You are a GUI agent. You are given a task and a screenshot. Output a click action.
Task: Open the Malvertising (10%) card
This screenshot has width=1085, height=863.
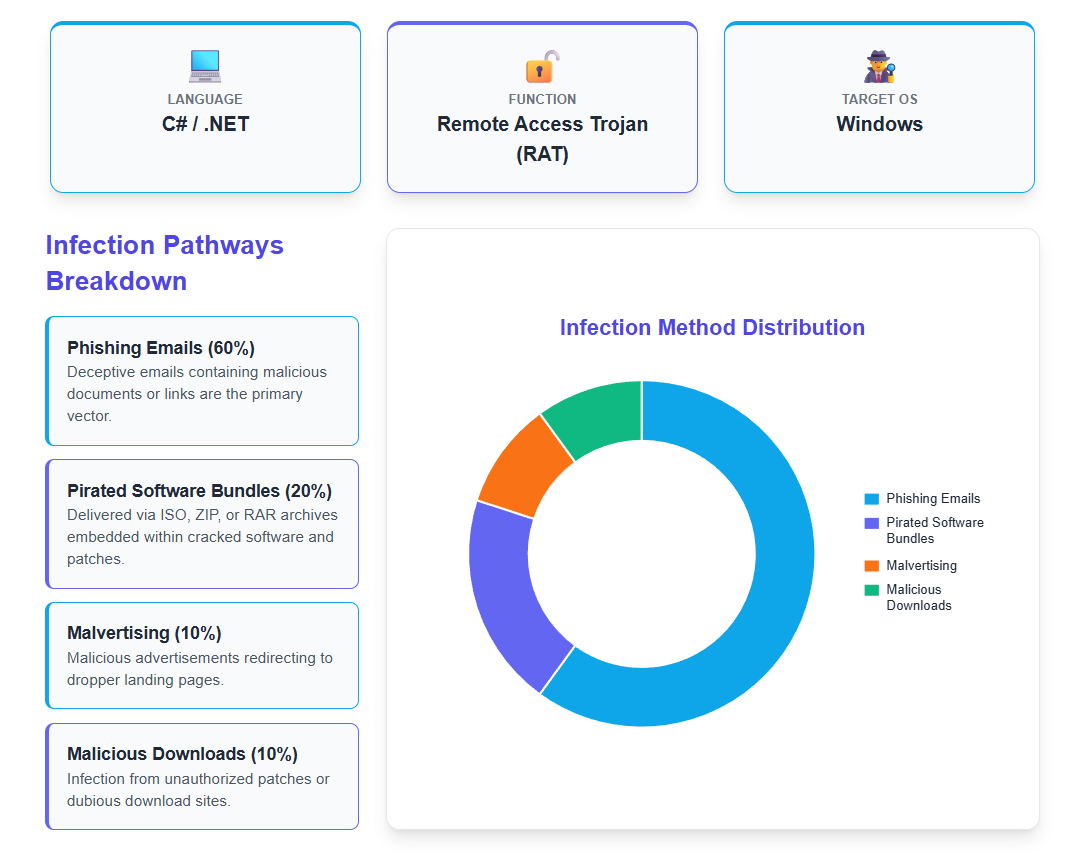pos(203,655)
